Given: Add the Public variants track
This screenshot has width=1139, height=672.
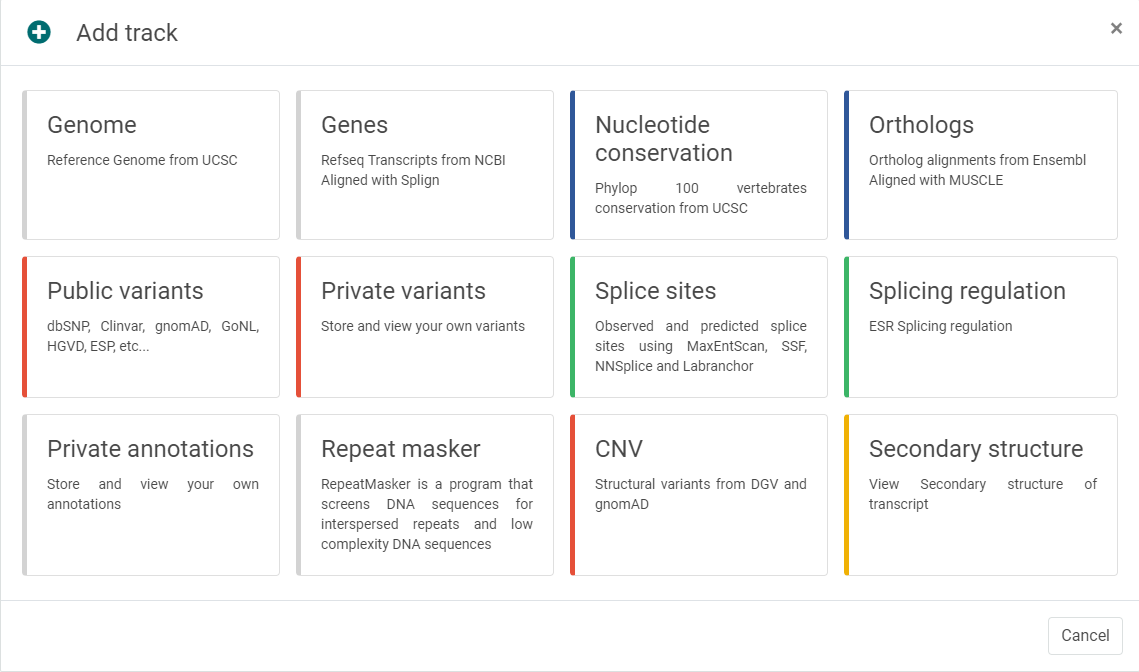Looking at the screenshot, I should click(x=151, y=327).
